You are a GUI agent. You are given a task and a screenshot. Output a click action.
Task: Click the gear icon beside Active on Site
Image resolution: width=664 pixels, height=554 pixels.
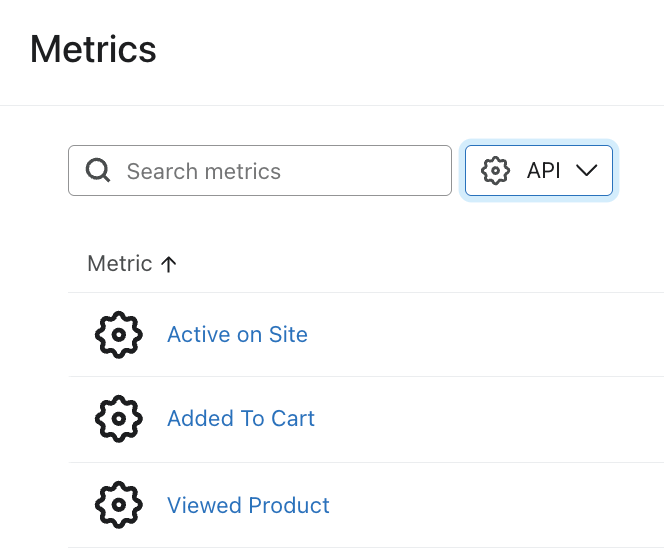pyautogui.click(x=119, y=335)
